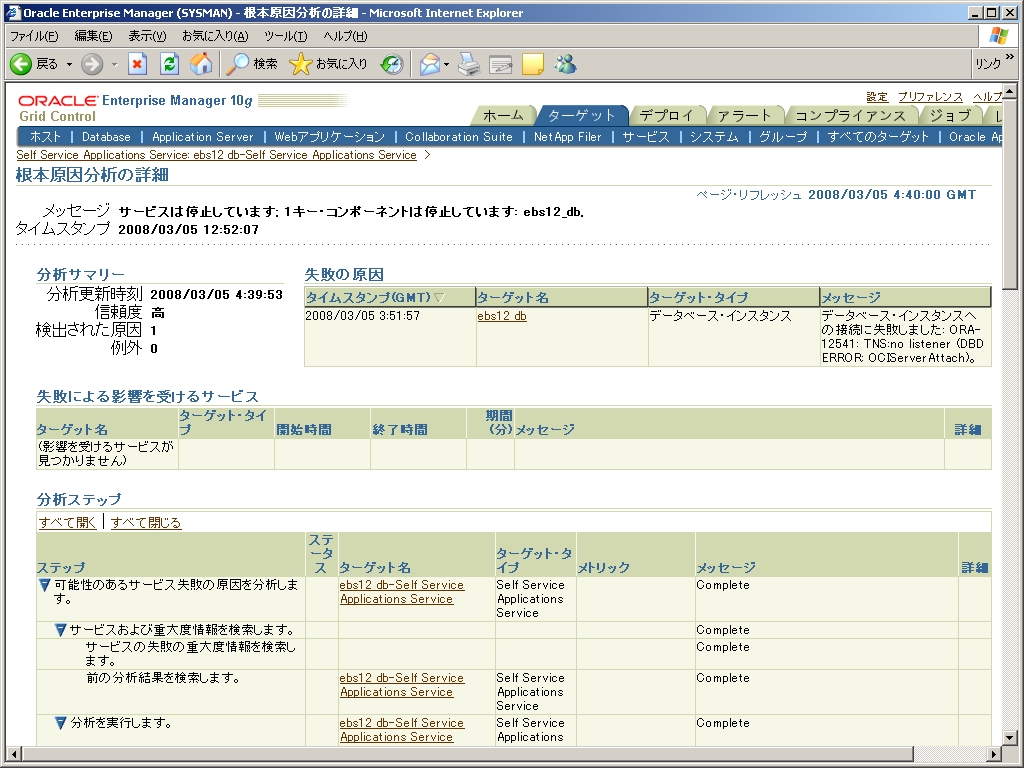Select the すべてのターゲット subtab

(x=878, y=137)
